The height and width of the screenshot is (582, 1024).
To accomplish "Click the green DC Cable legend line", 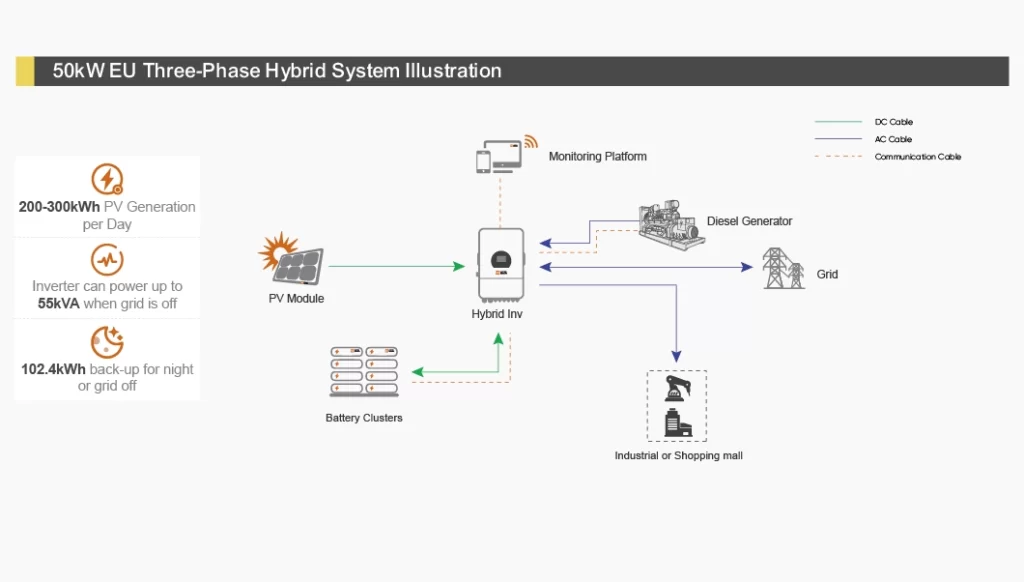I will (x=839, y=121).
